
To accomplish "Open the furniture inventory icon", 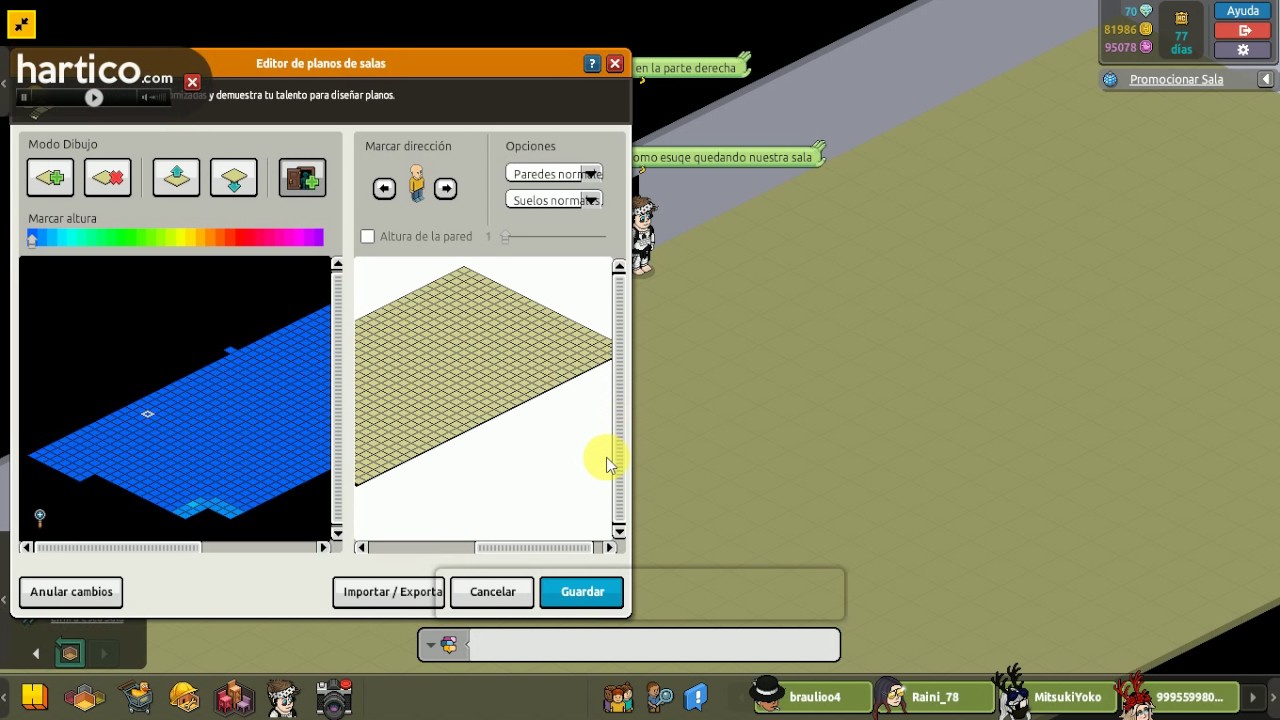I will [x=234, y=697].
